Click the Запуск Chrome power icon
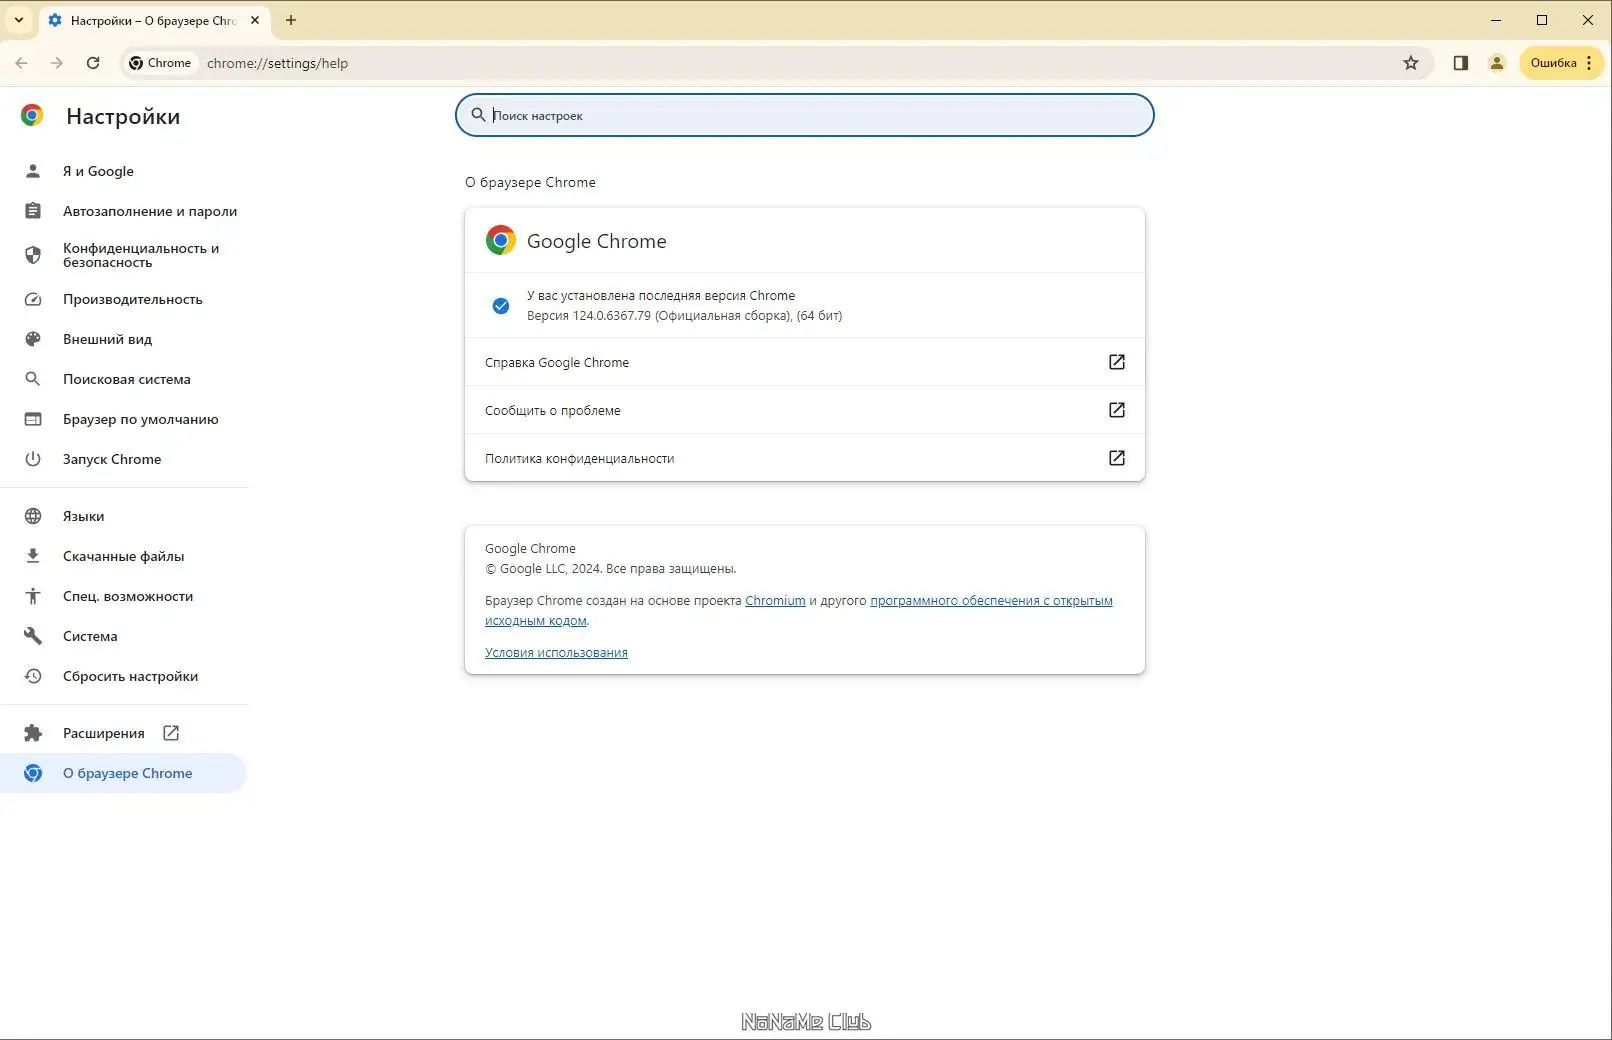1612x1040 pixels. (33, 459)
